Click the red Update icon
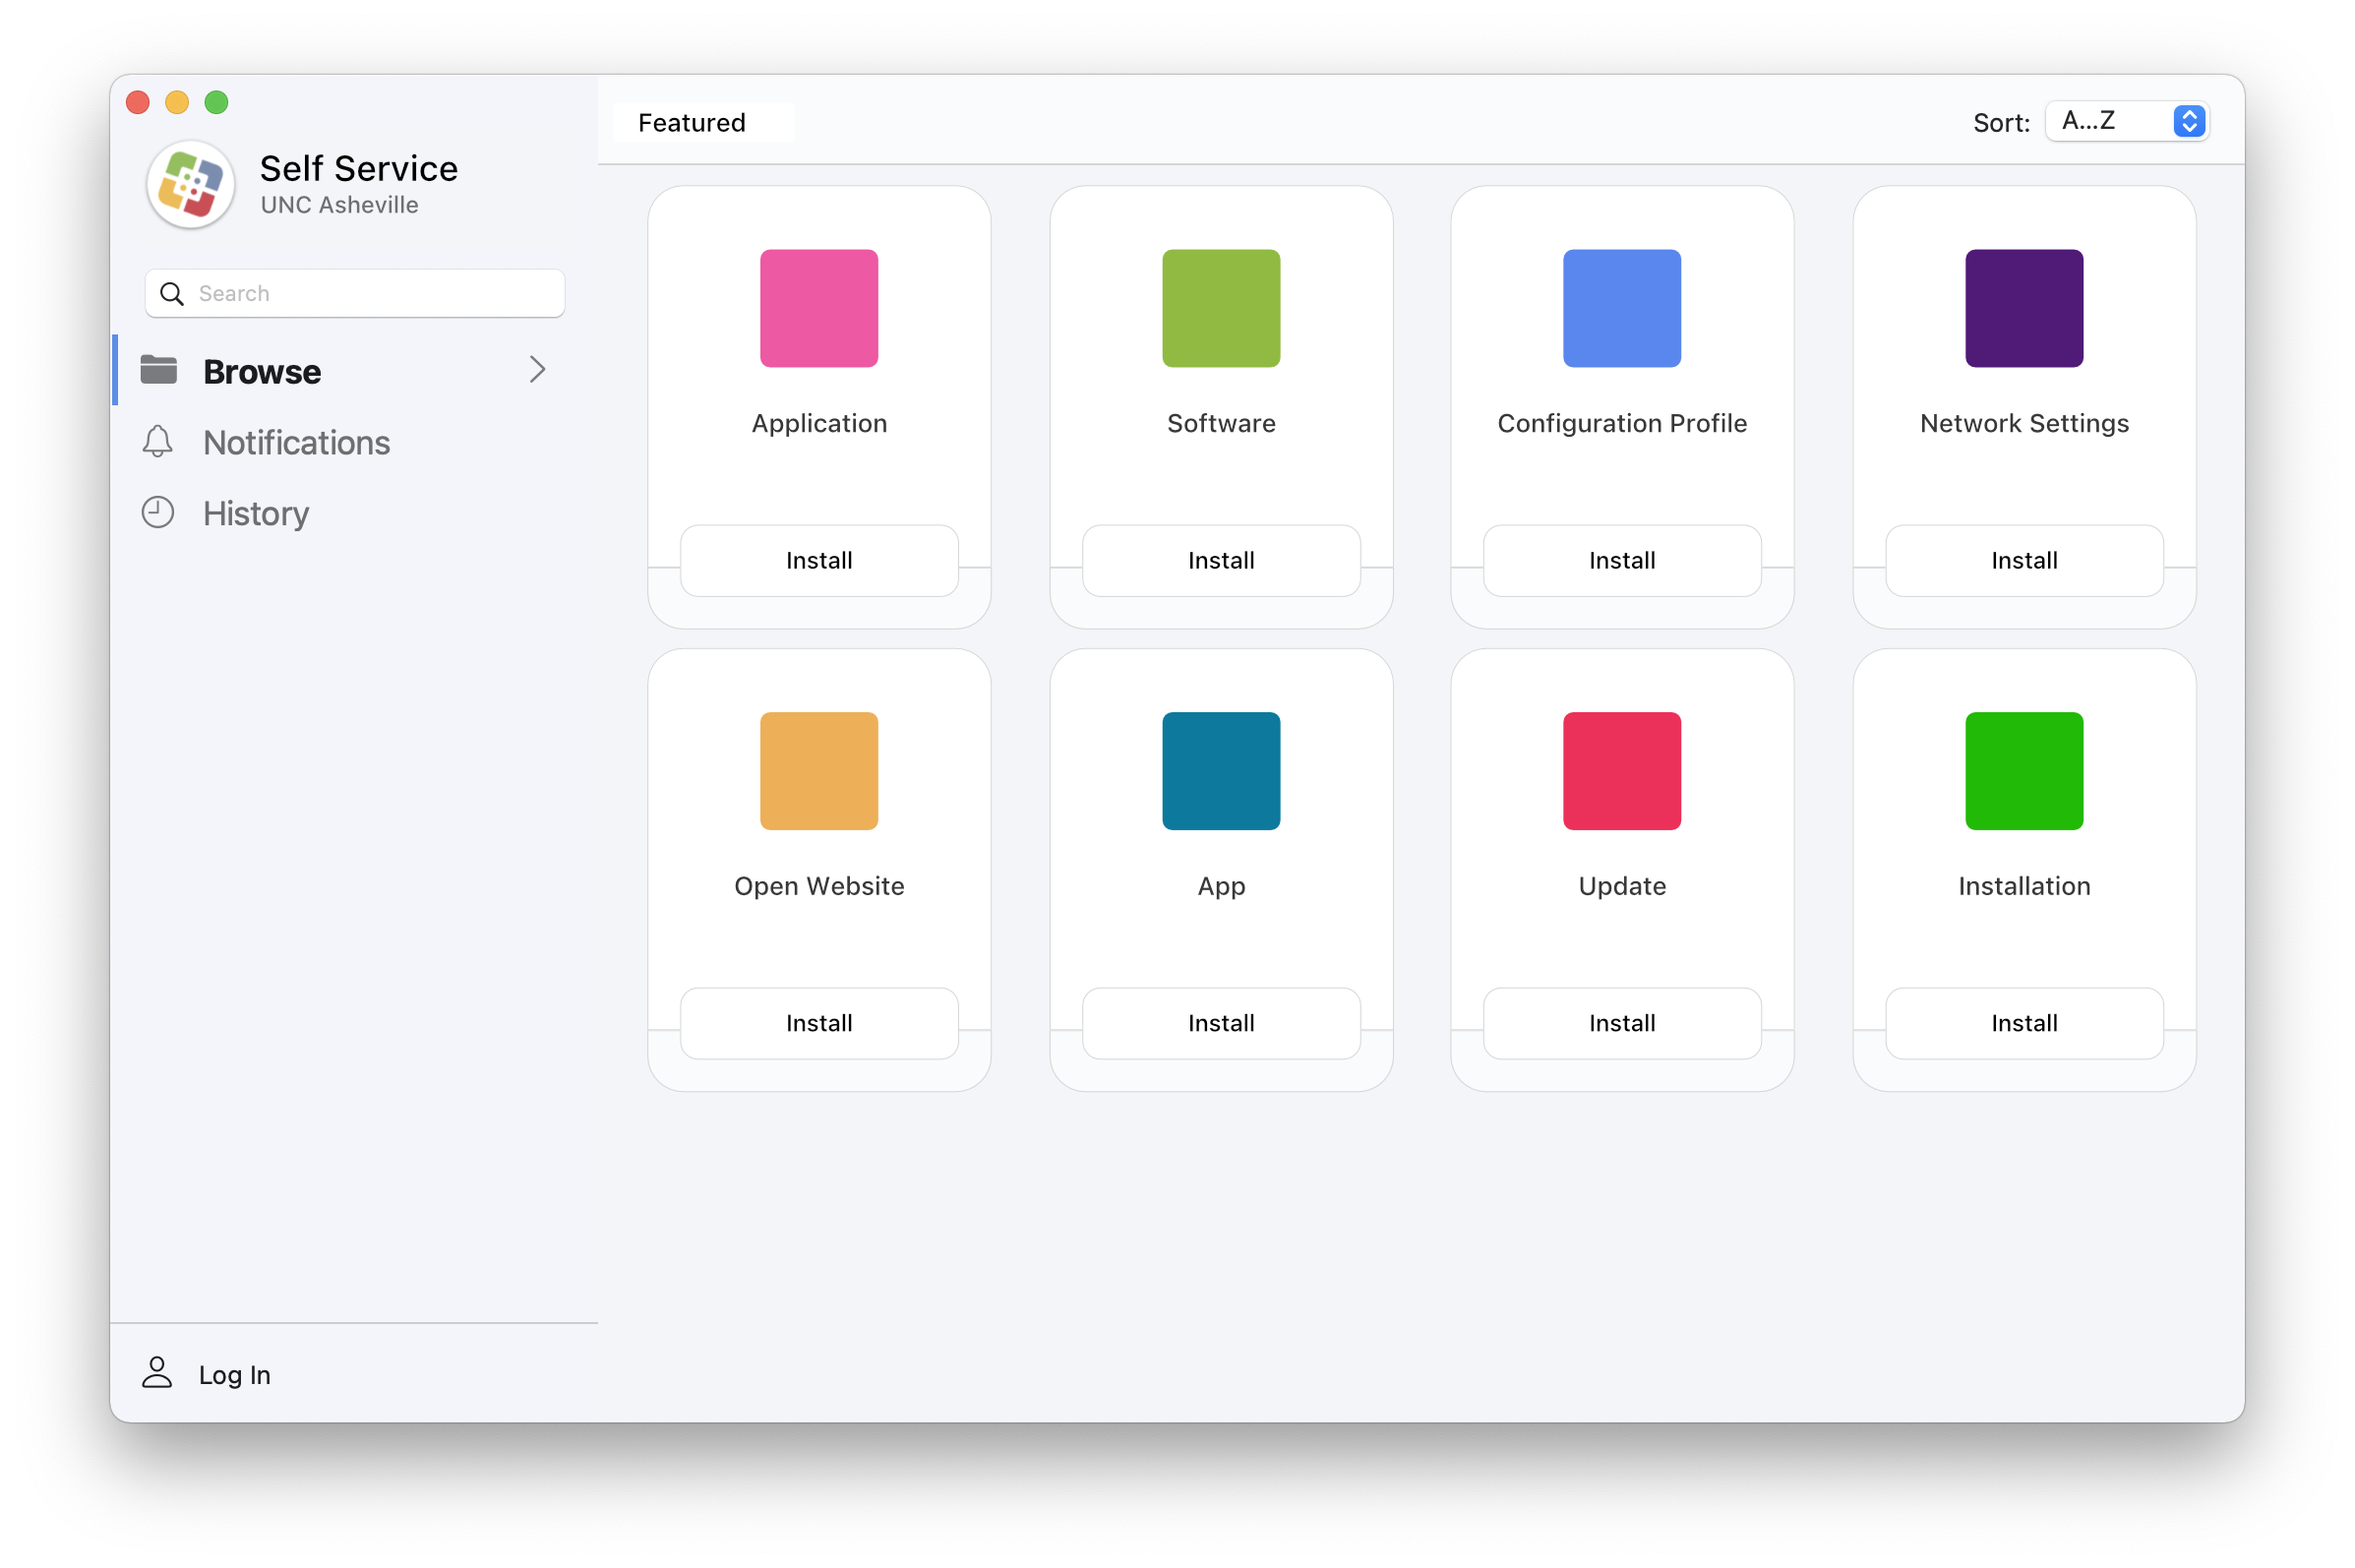The width and height of the screenshot is (2355, 1568). [x=1622, y=771]
